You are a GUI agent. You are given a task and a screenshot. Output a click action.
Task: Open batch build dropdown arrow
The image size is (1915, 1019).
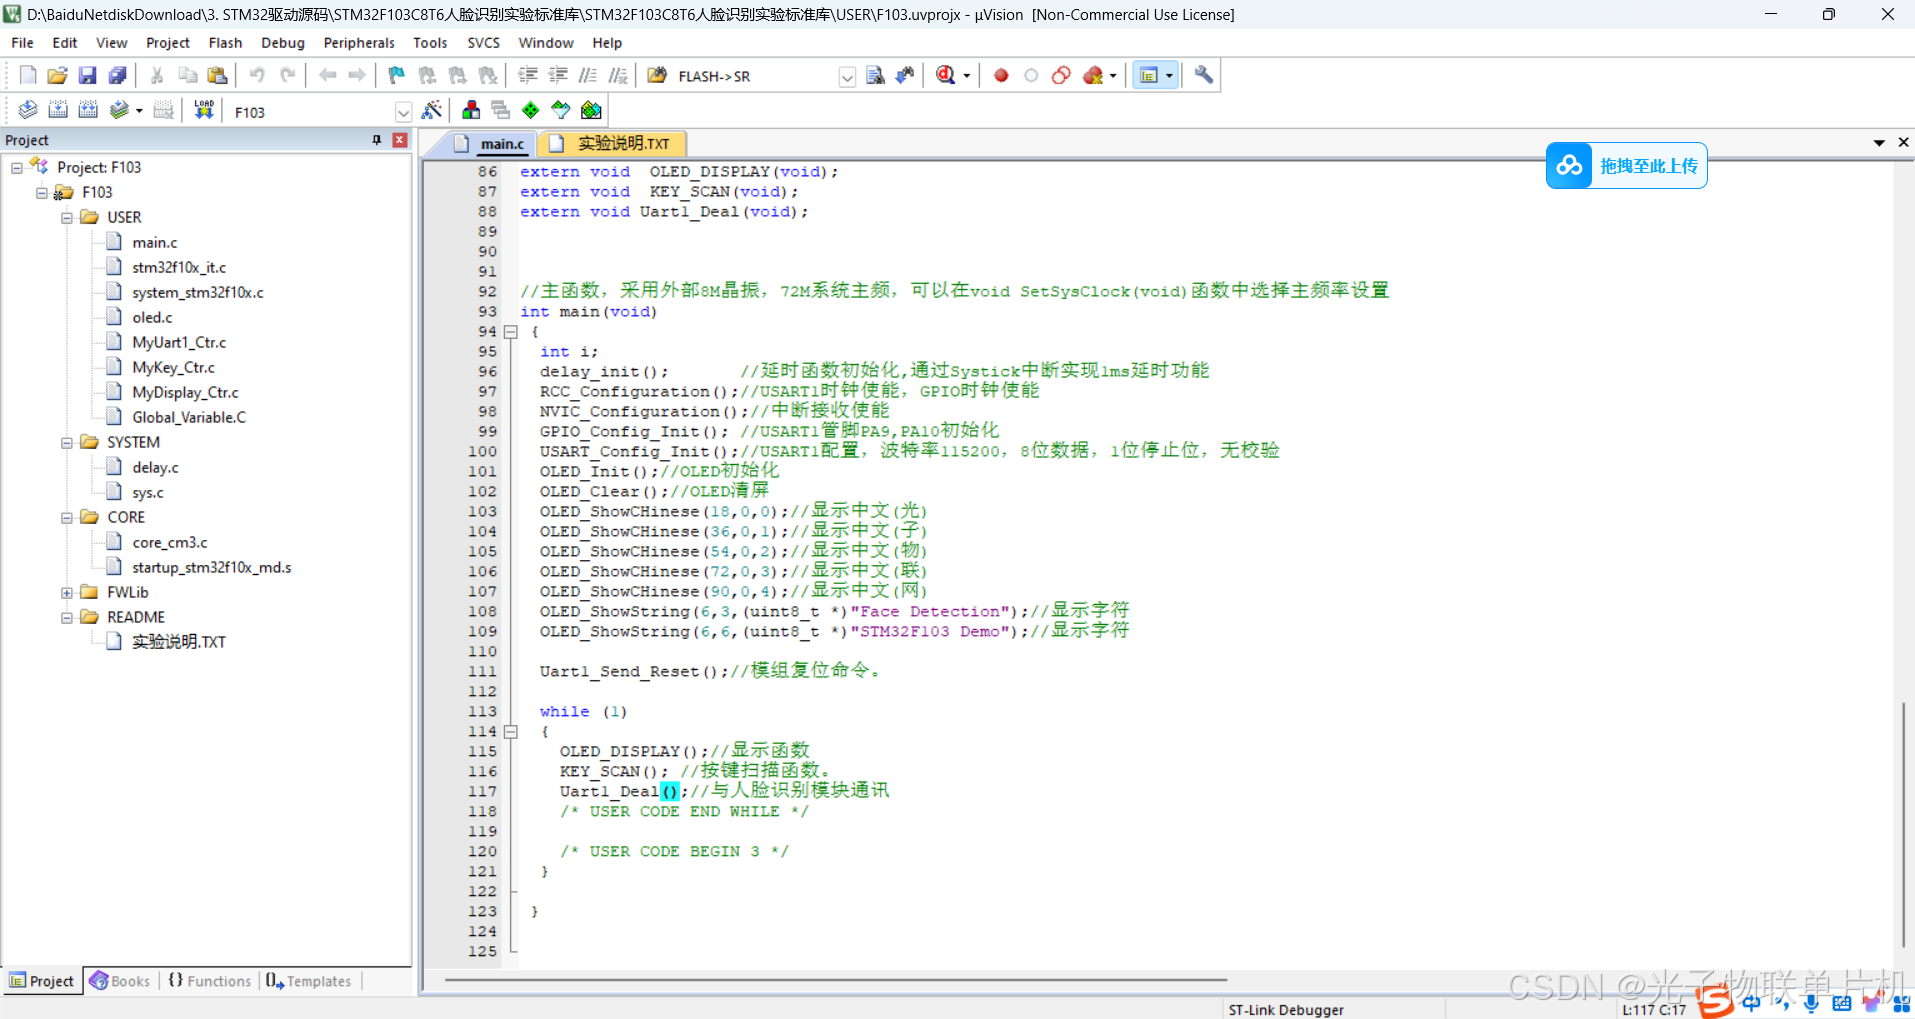[139, 111]
